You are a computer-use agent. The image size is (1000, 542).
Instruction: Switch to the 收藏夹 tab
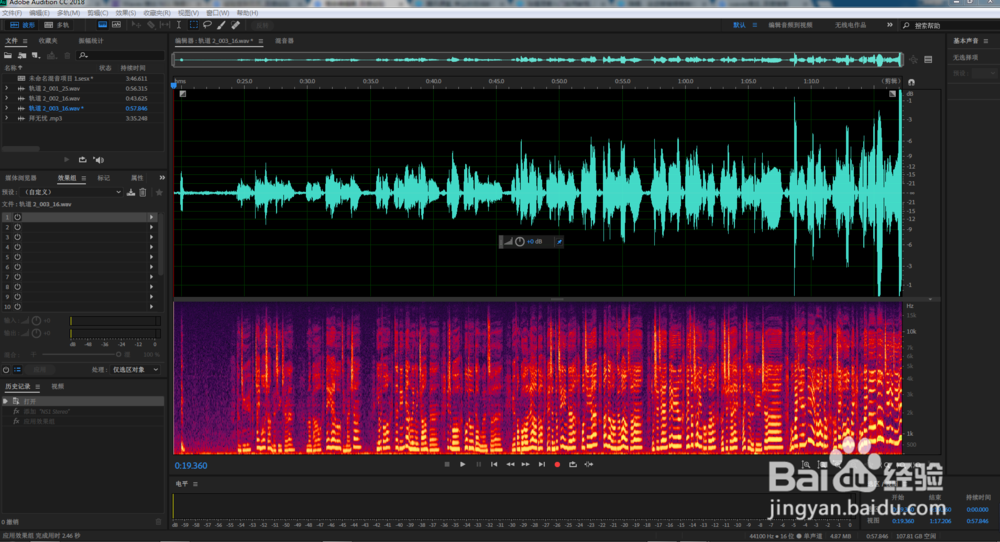pyautogui.click(x=48, y=41)
